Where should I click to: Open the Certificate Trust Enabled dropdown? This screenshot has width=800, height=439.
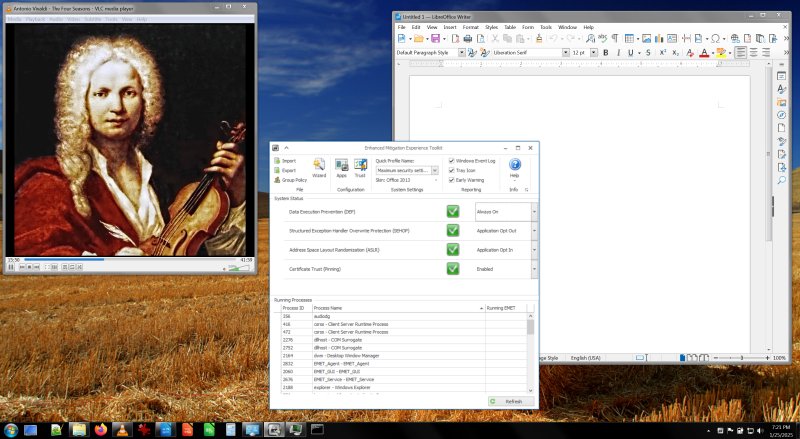(534, 269)
